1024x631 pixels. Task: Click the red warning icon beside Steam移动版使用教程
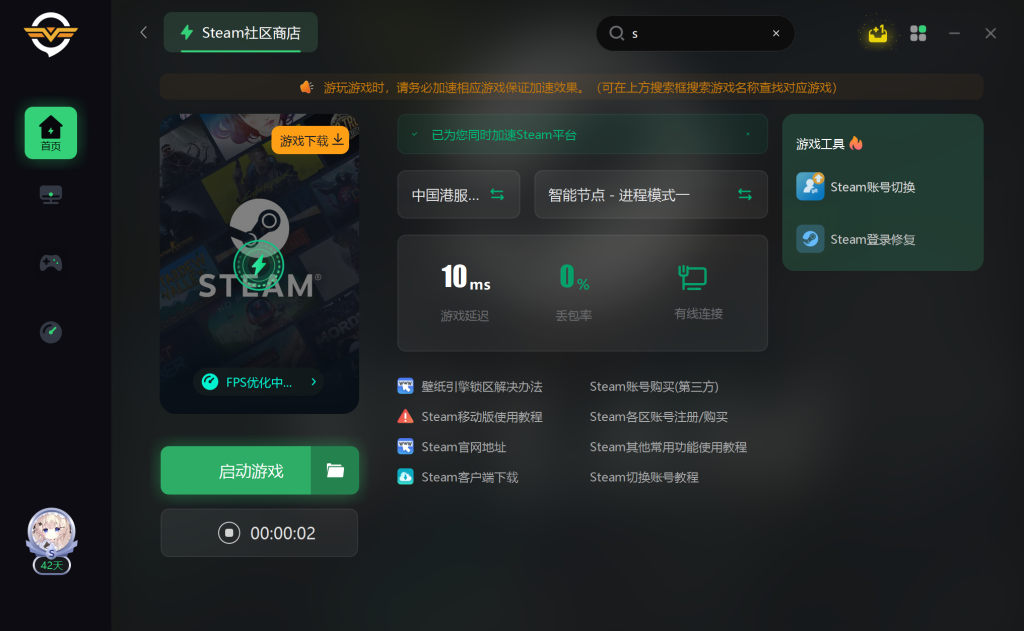406,416
